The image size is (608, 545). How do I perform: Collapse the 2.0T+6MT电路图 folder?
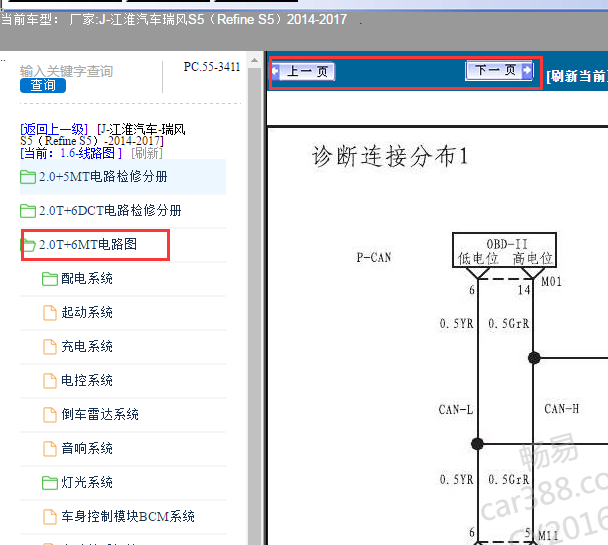coord(87,245)
